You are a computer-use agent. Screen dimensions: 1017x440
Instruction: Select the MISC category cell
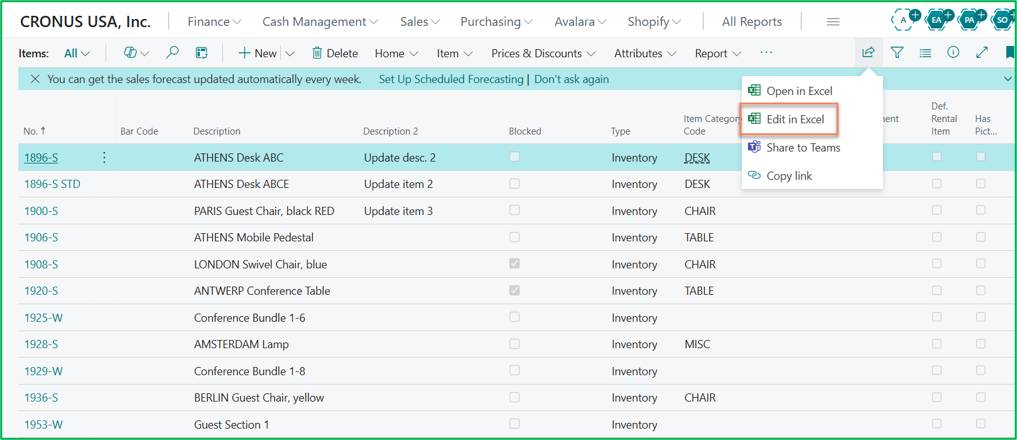pyautogui.click(x=697, y=344)
